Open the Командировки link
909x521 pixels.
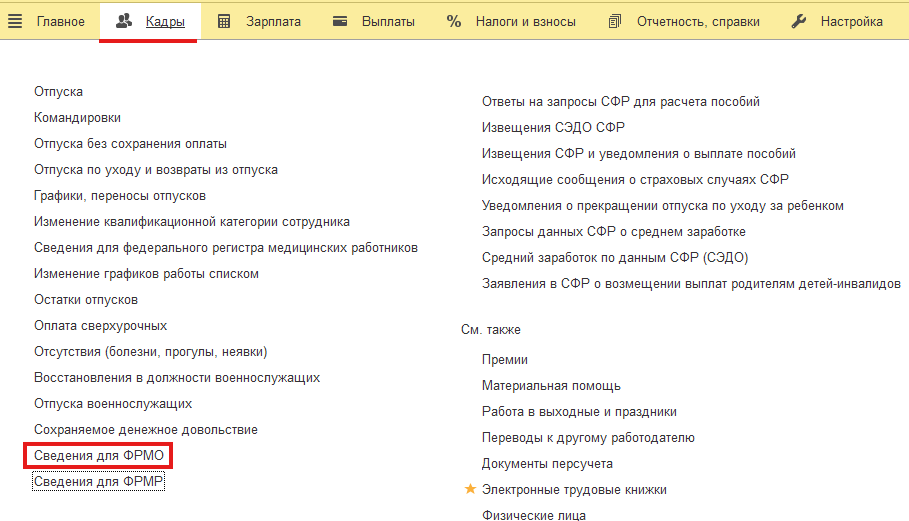coord(77,118)
